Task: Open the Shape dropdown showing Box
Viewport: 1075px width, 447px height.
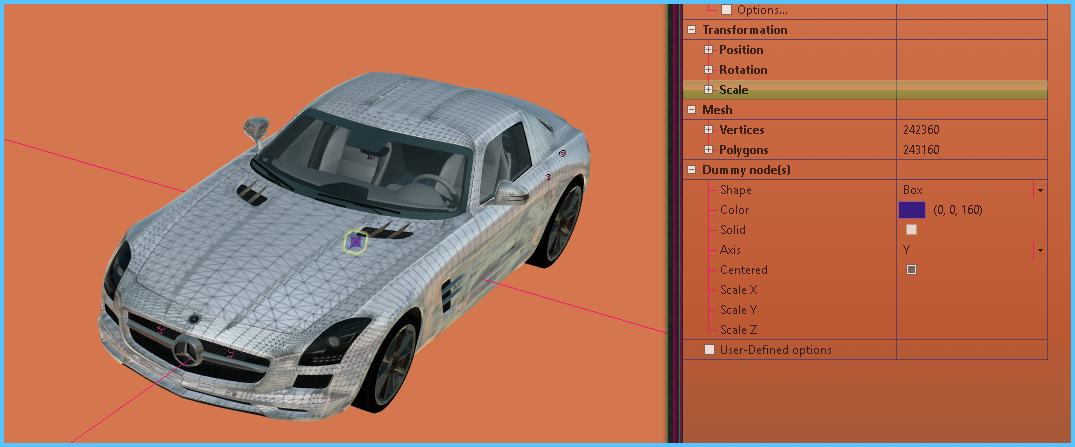Action: pyautogui.click(x=1040, y=190)
